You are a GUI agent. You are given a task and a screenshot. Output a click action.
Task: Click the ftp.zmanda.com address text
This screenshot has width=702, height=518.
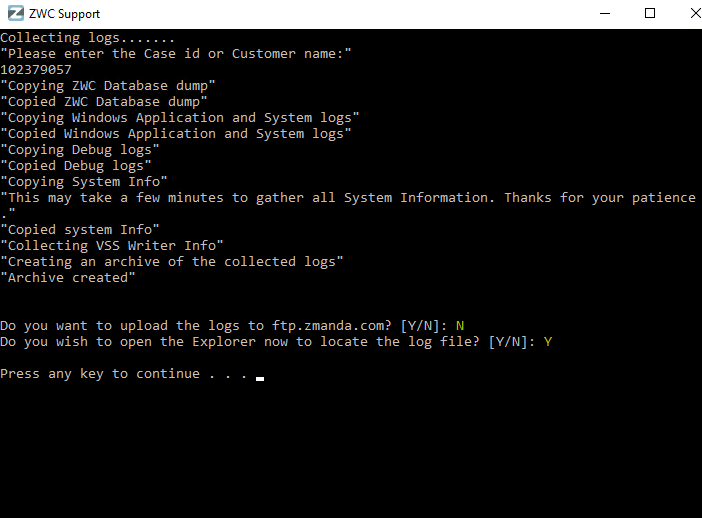pyautogui.click(x=332, y=326)
